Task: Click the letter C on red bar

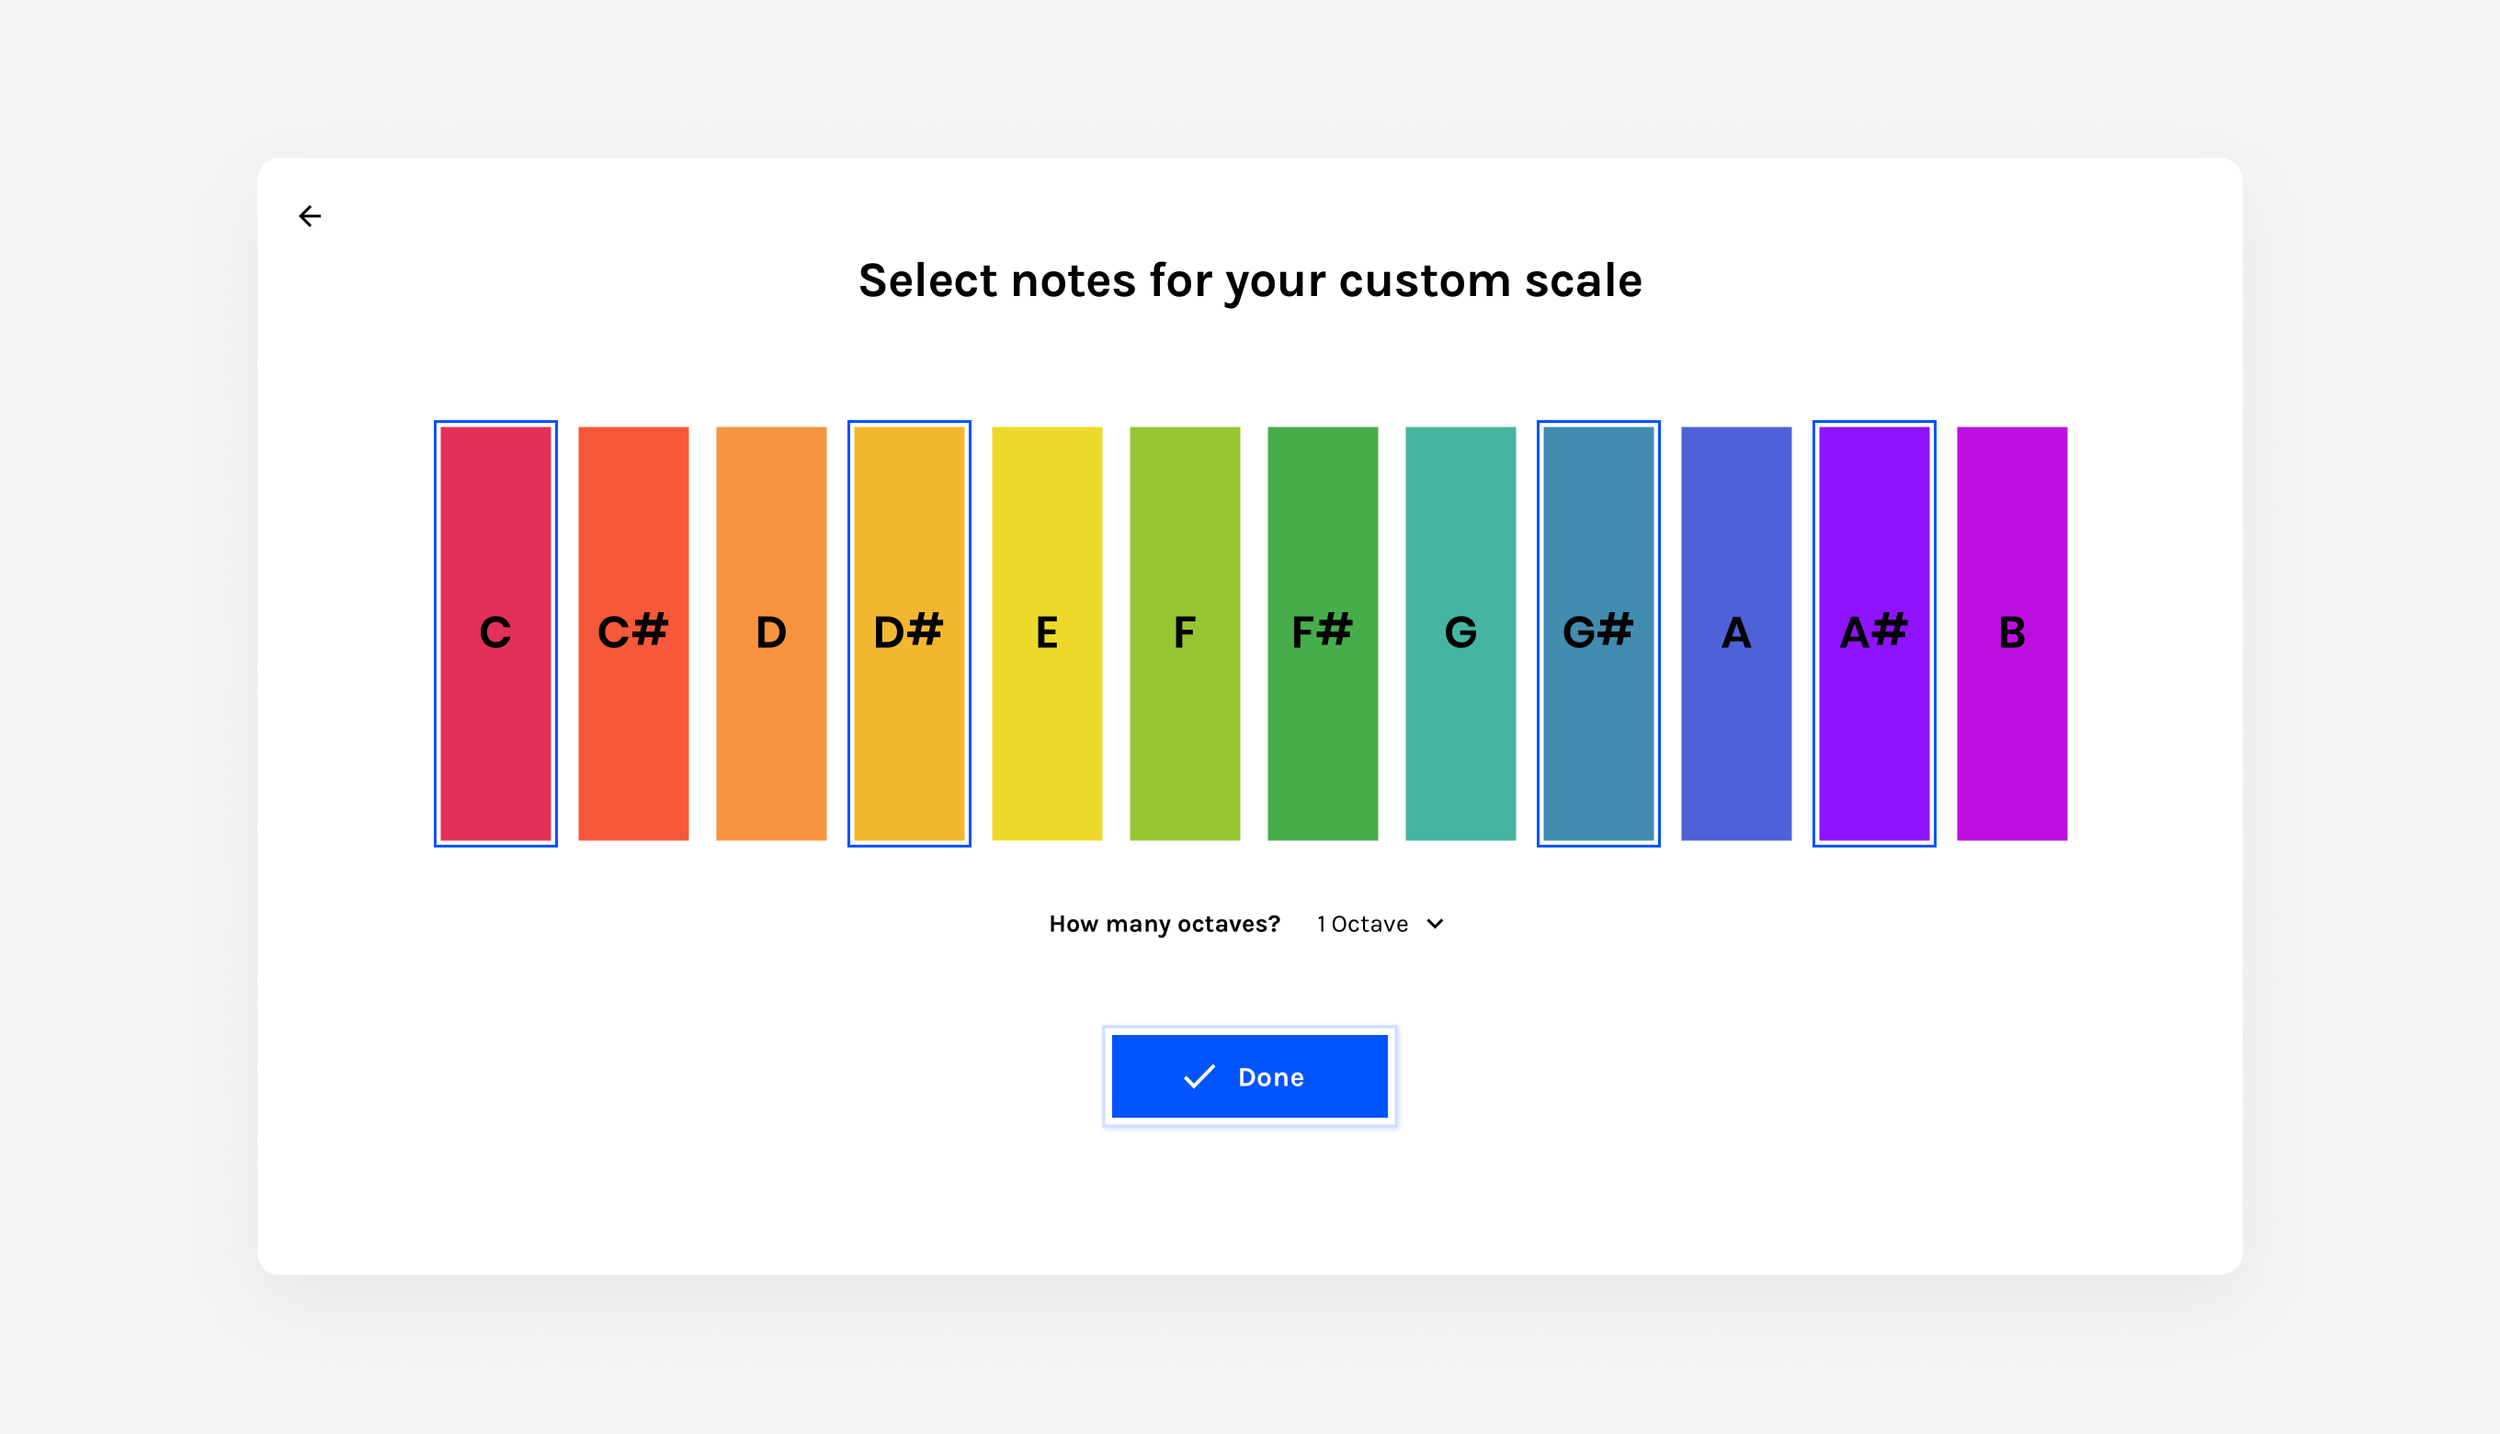Action: [x=495, y=633]
